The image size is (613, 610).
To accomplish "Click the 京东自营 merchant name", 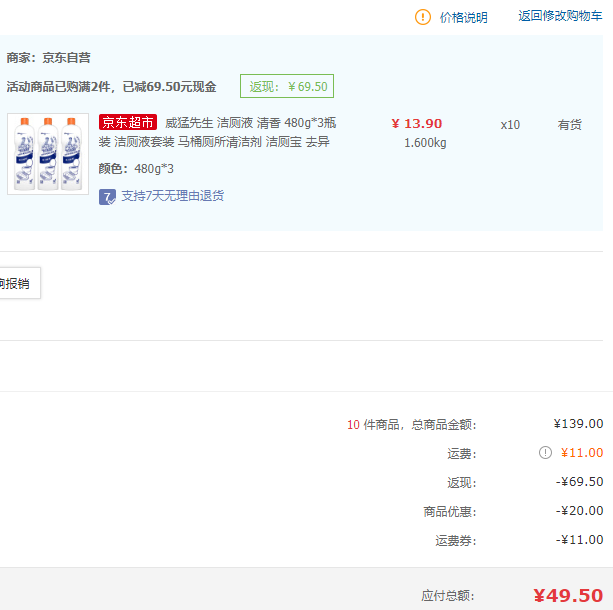I will [68, 58].
